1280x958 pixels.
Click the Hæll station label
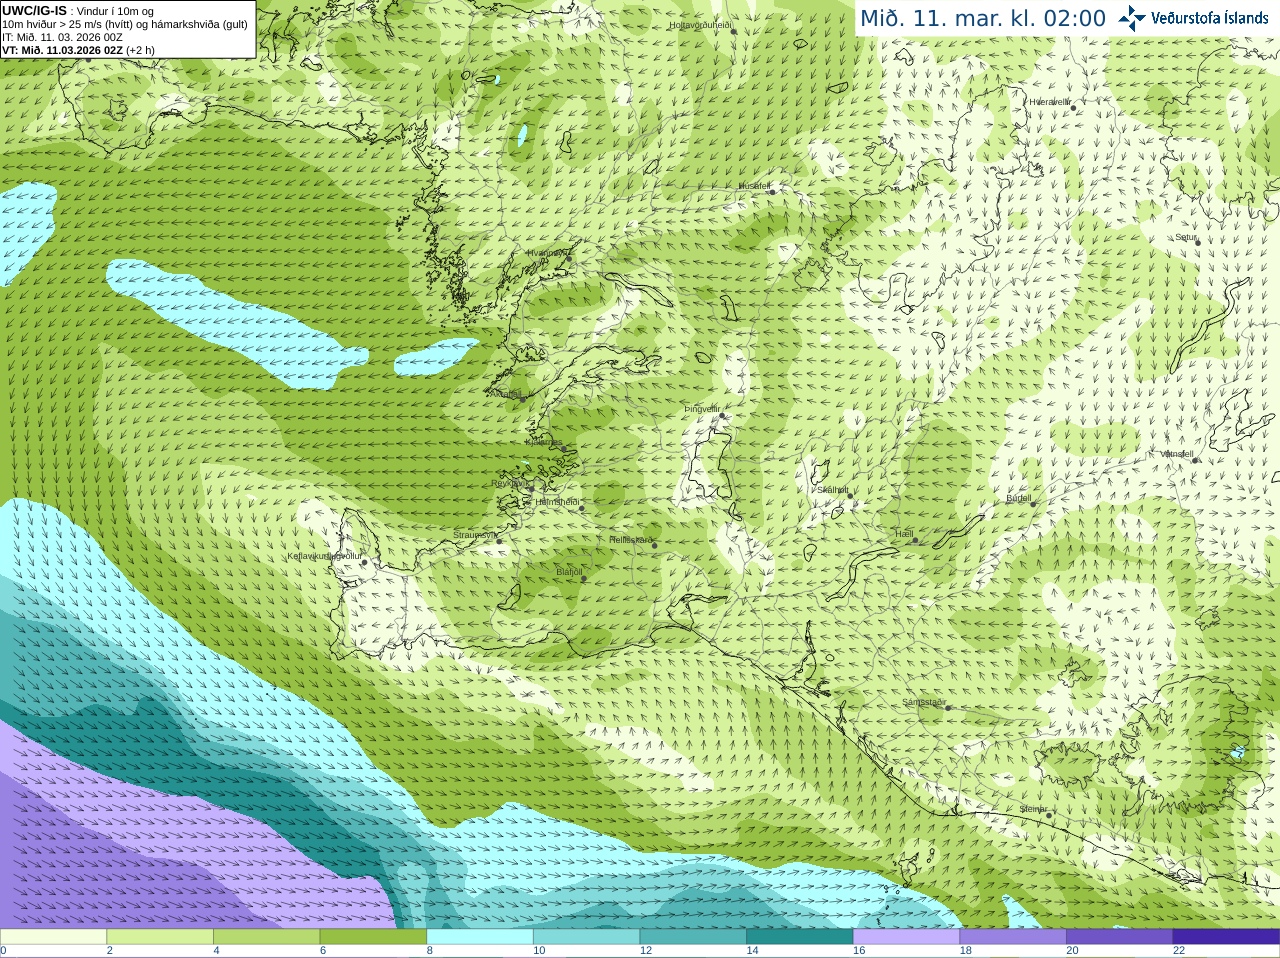point(905,534)
